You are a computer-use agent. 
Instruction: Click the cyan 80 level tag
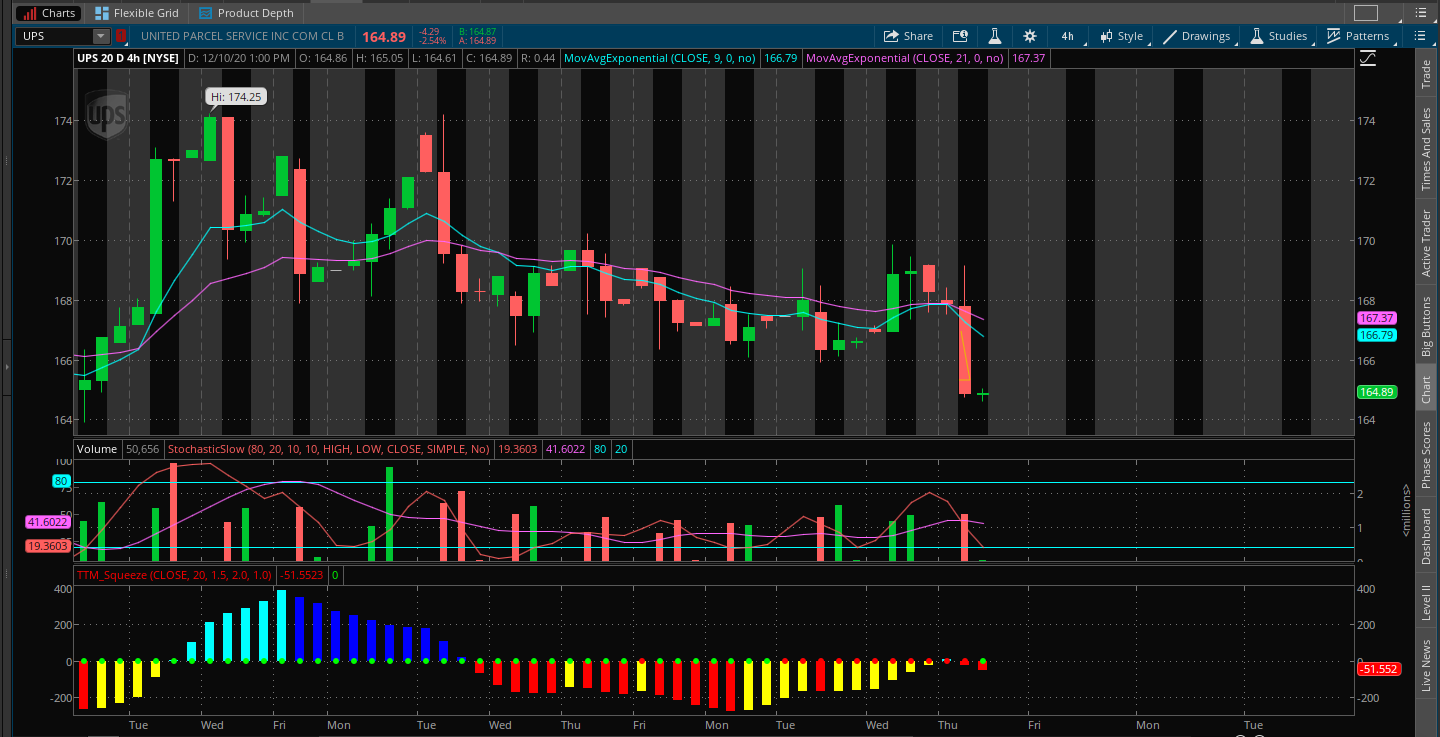[61, 481]
